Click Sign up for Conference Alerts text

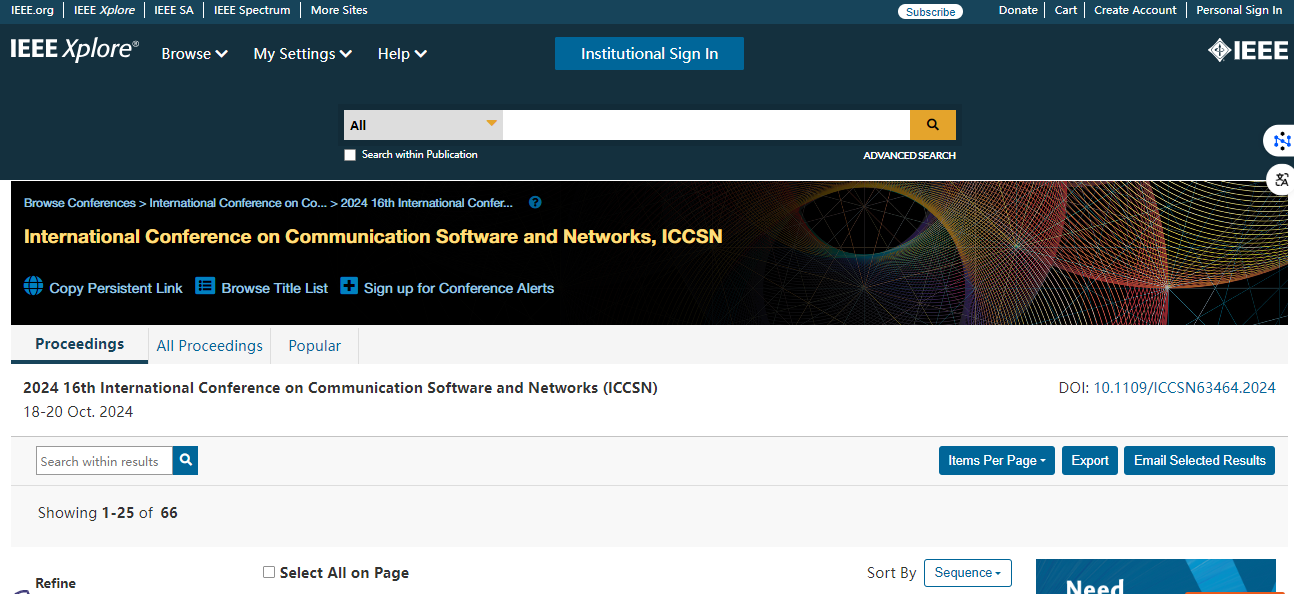click(x=459, y=288)
